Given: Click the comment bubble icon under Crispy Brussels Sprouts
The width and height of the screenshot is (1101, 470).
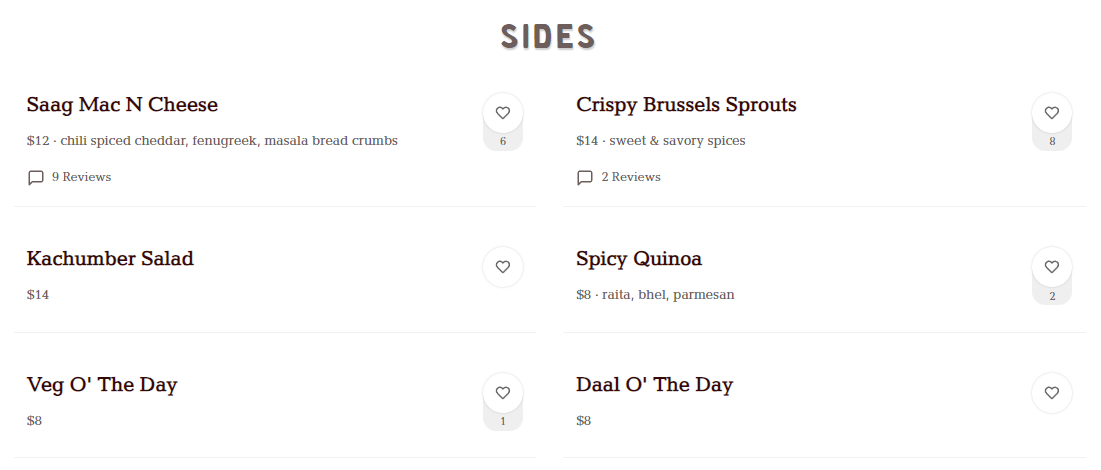Looking at the screenshot, I should pyautogui.click(x=585, y=178).
